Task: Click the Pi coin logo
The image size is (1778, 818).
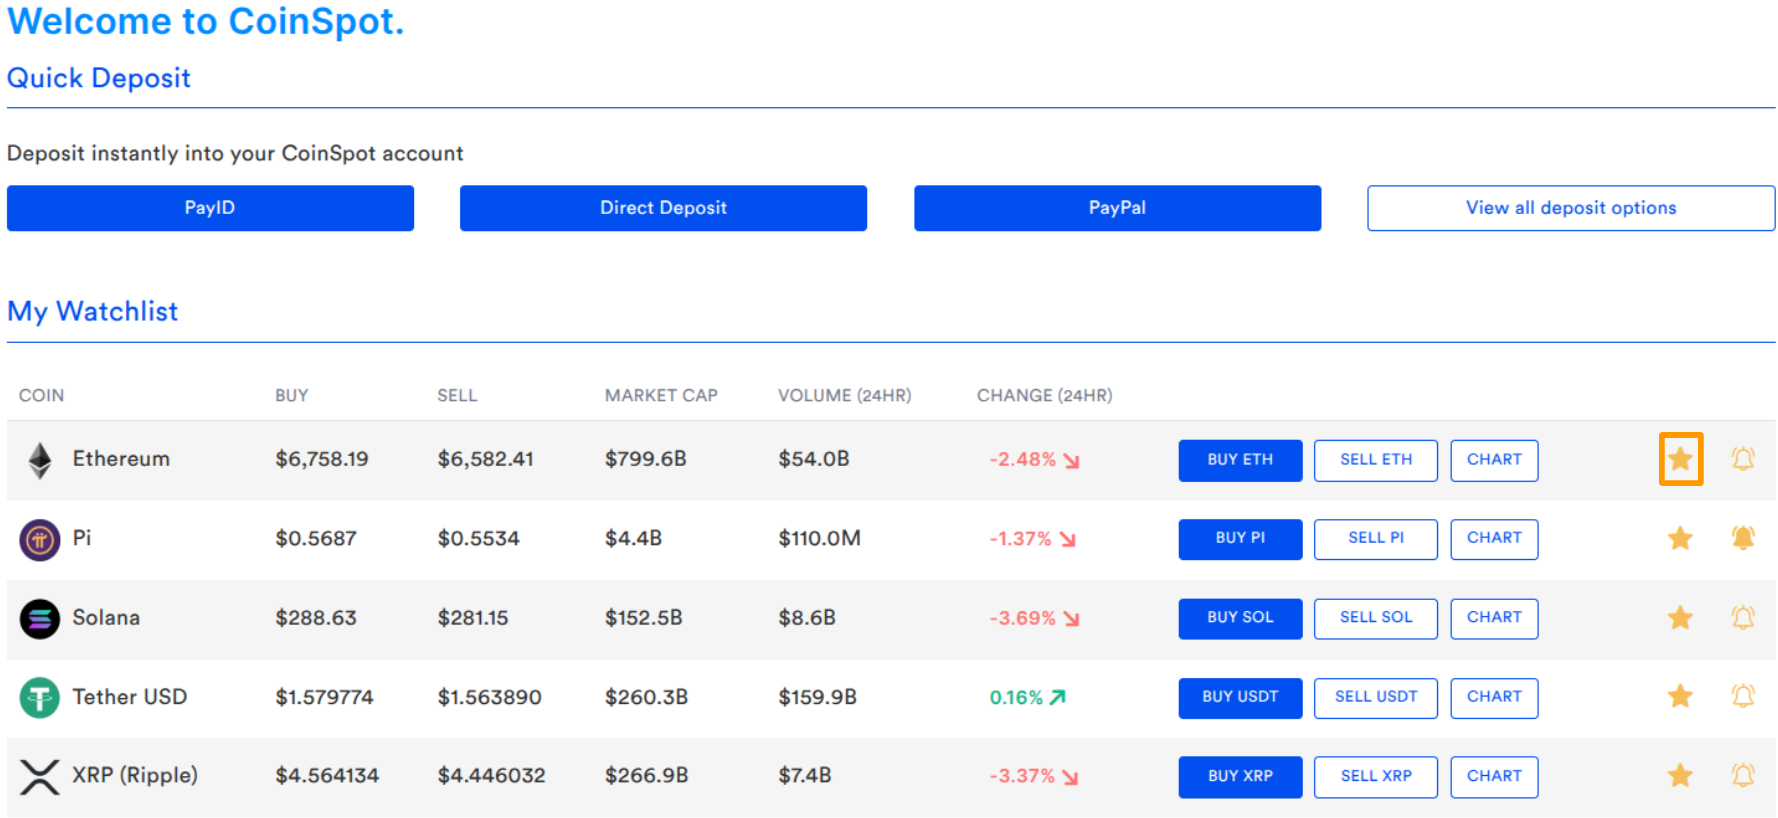Action: click(40, 540)
